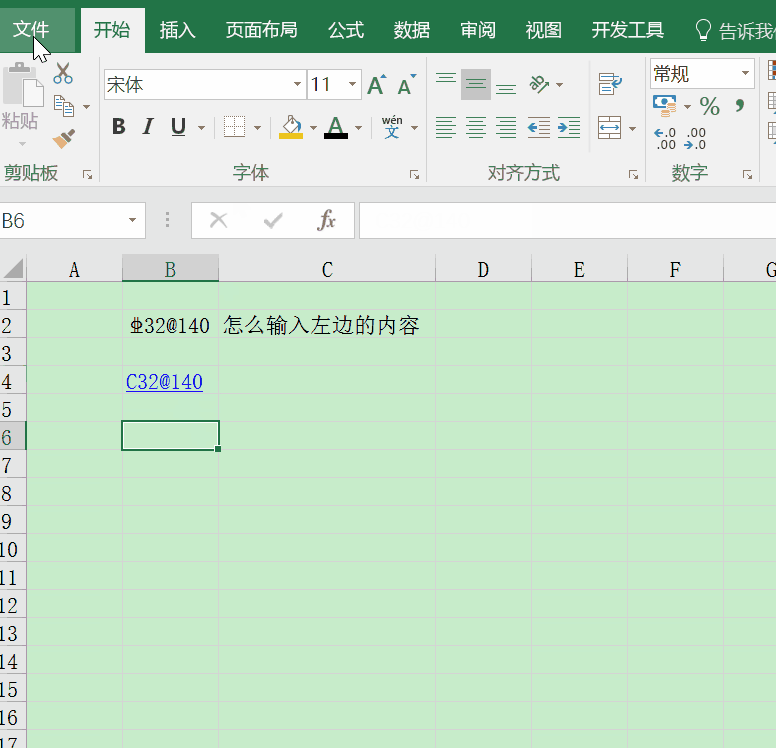Click the Copy icon

pyautogui.click(x=64, y=106)
